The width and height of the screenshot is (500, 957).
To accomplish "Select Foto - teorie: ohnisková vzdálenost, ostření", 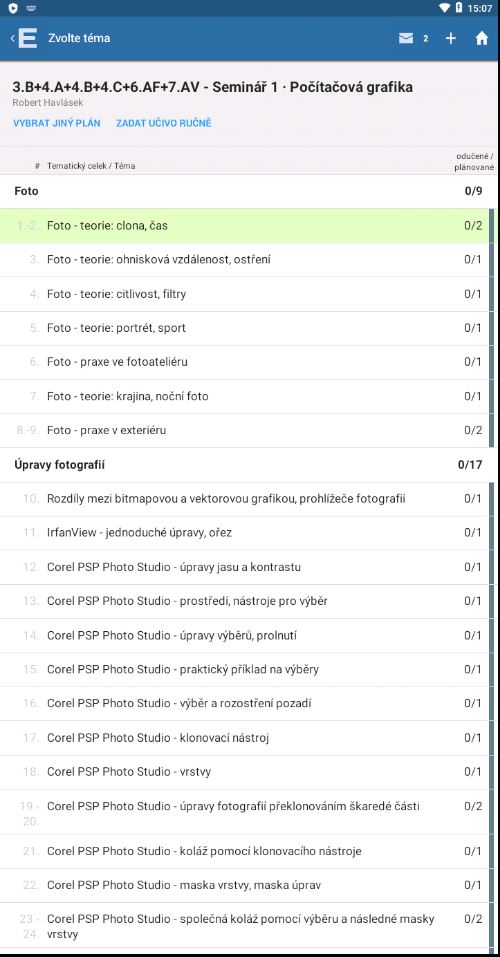I will tap(247, 260).
